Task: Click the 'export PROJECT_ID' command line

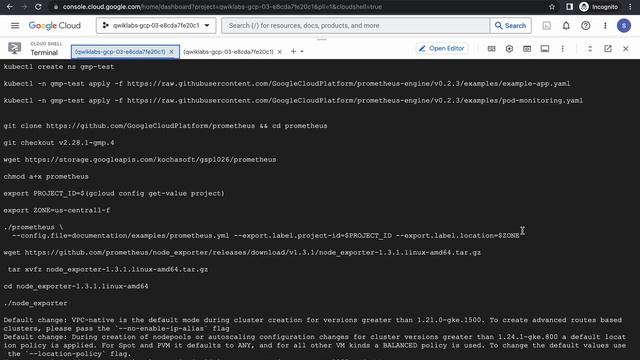Action: coord(114,193)
